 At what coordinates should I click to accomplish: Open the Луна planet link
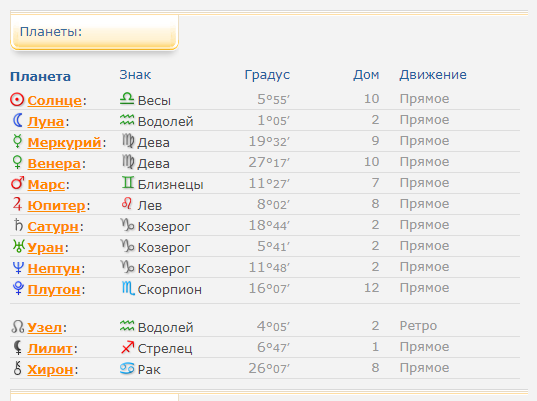[x=46, y=122]
